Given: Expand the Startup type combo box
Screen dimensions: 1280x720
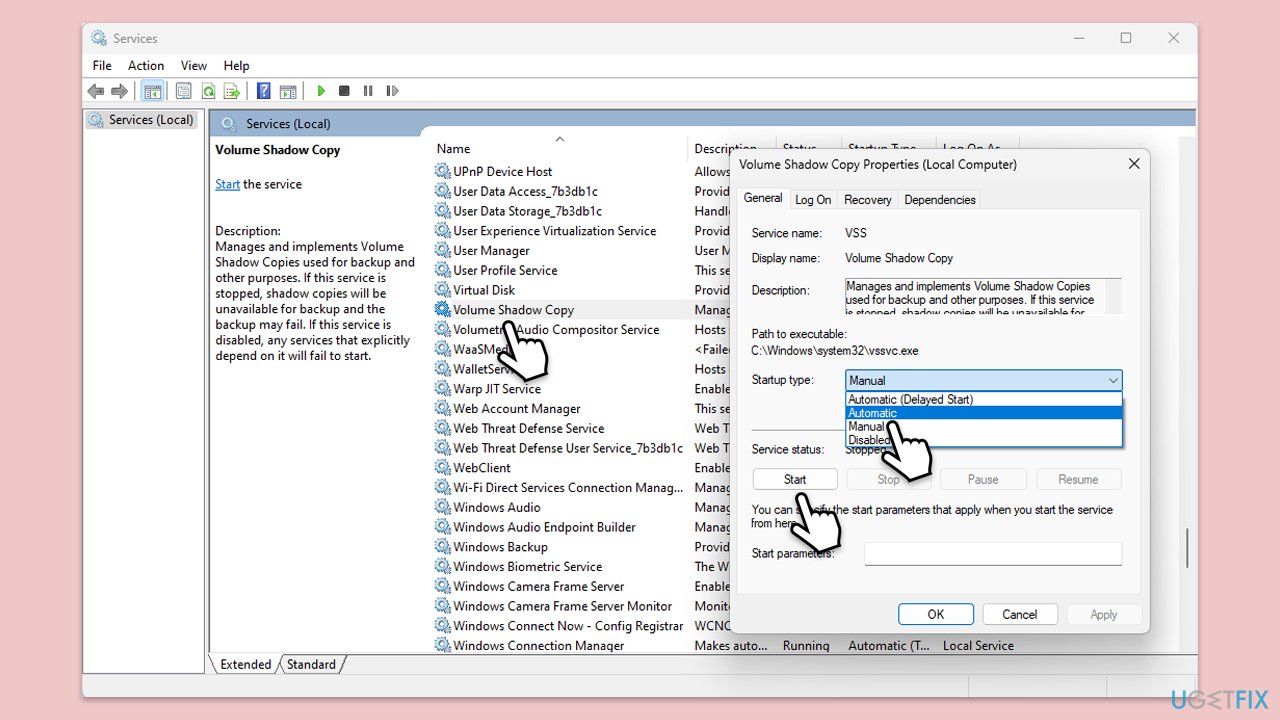Looking at the screenshot, I should pyautogui.click(x=983, y=380).
